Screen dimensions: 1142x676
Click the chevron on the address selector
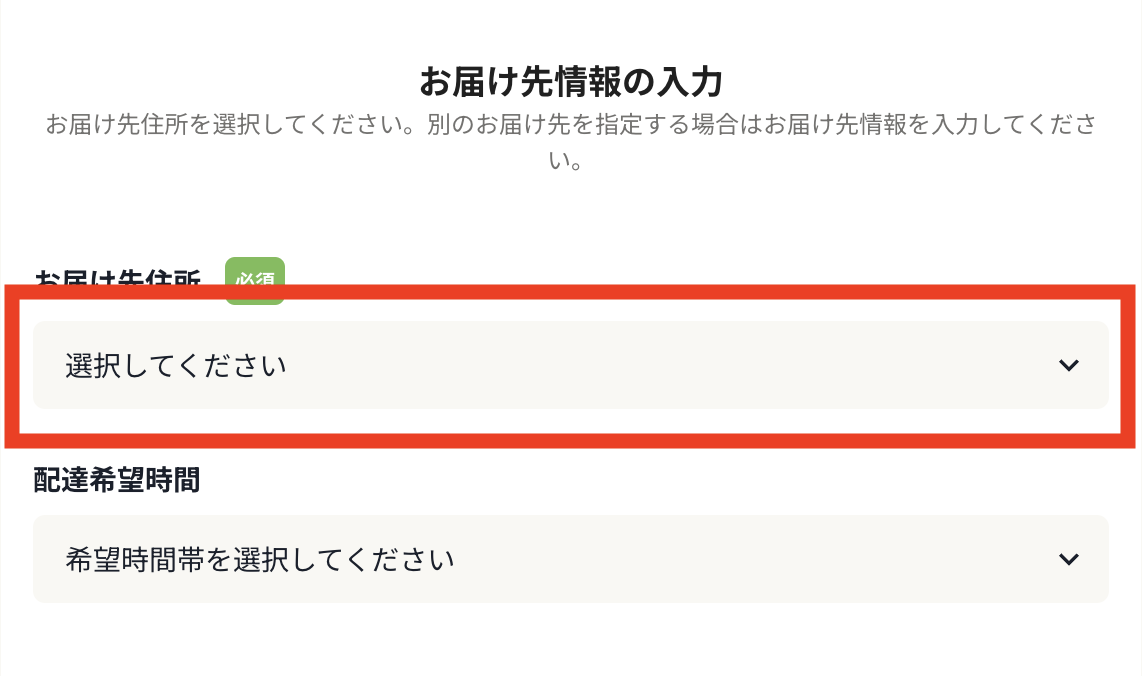pyautogui.click(x=1069, y=366)
